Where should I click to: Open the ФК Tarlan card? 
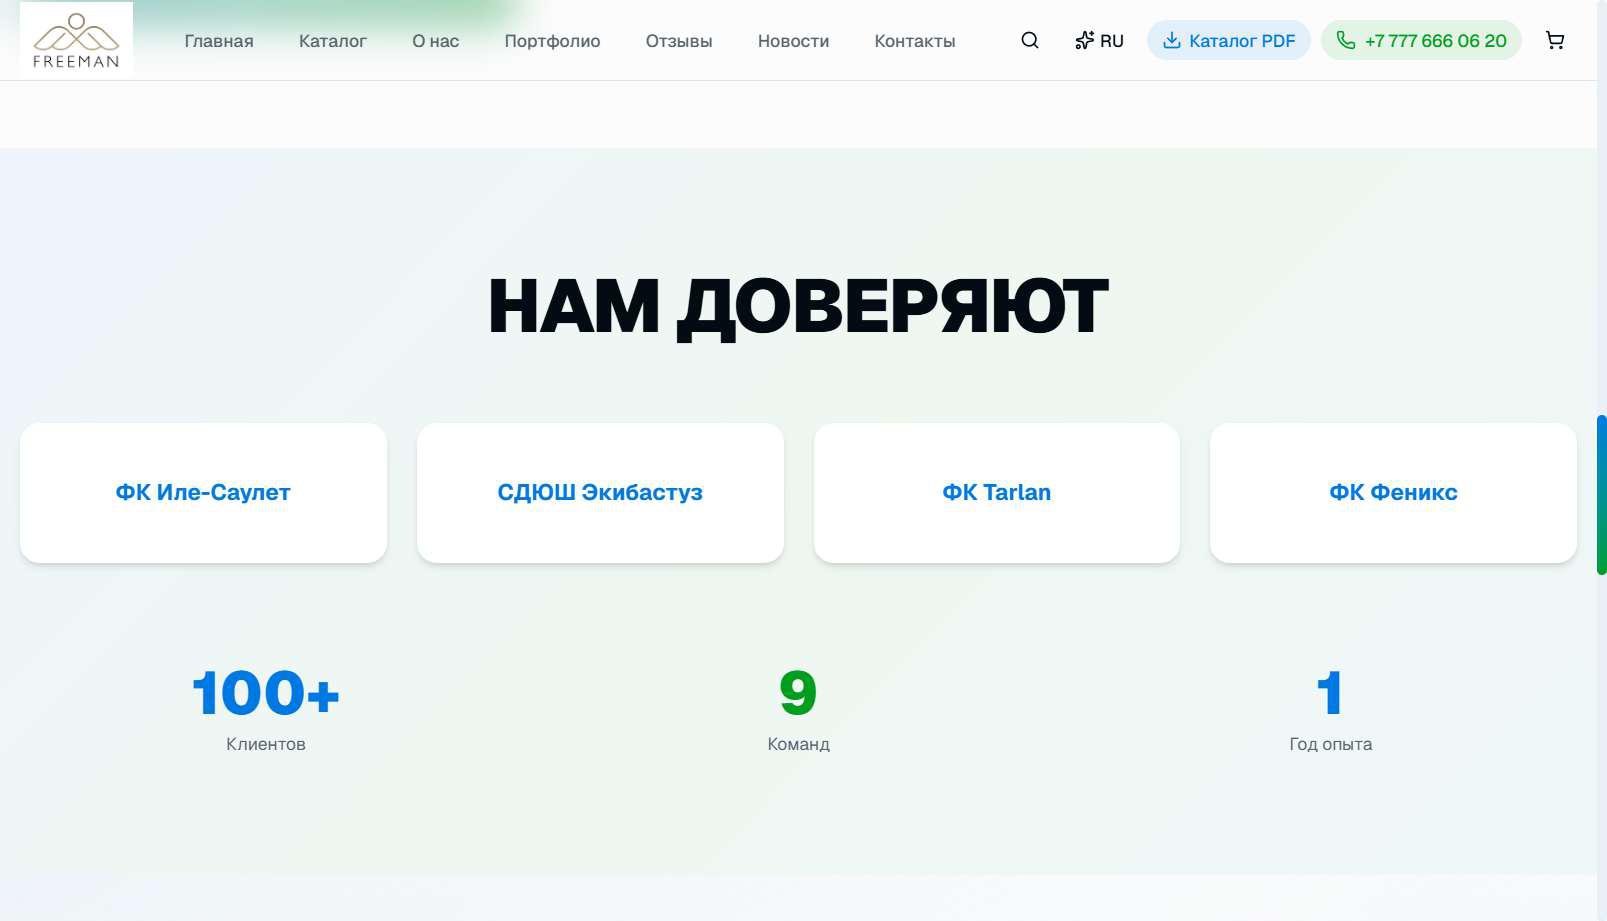pyautogui.click(x=997, y=492)
